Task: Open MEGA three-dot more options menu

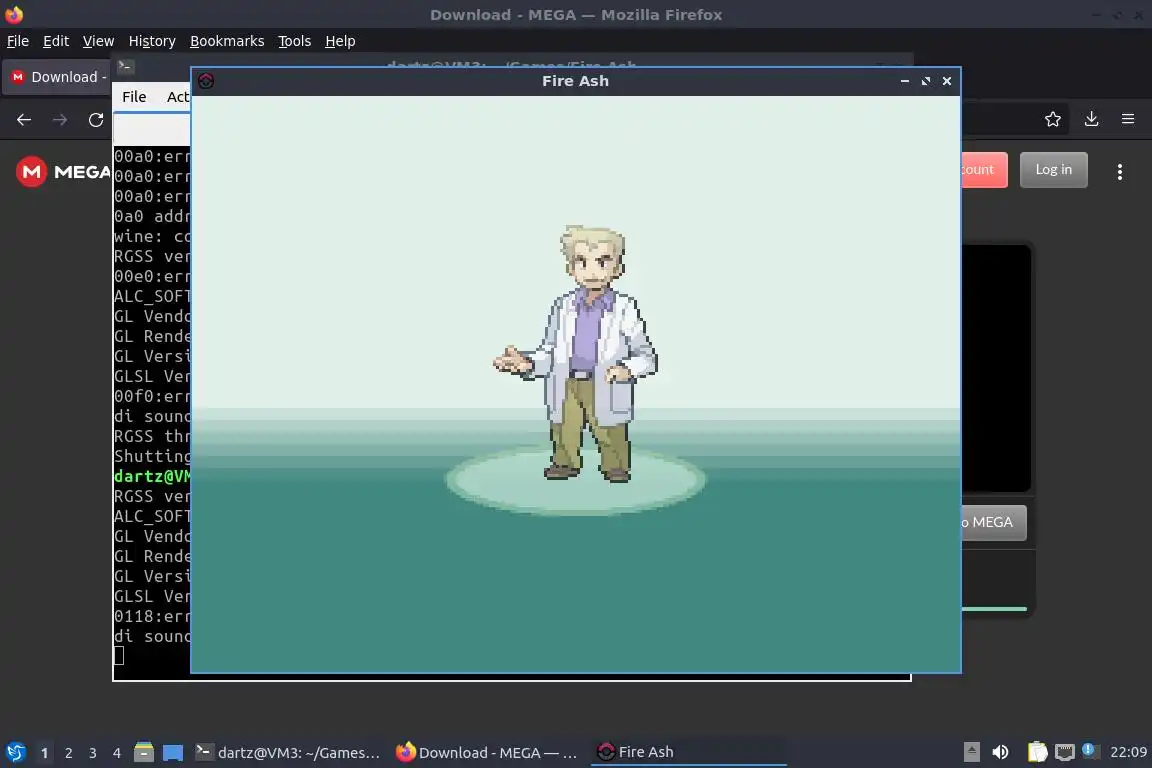Action: (x=1120, y=172)
